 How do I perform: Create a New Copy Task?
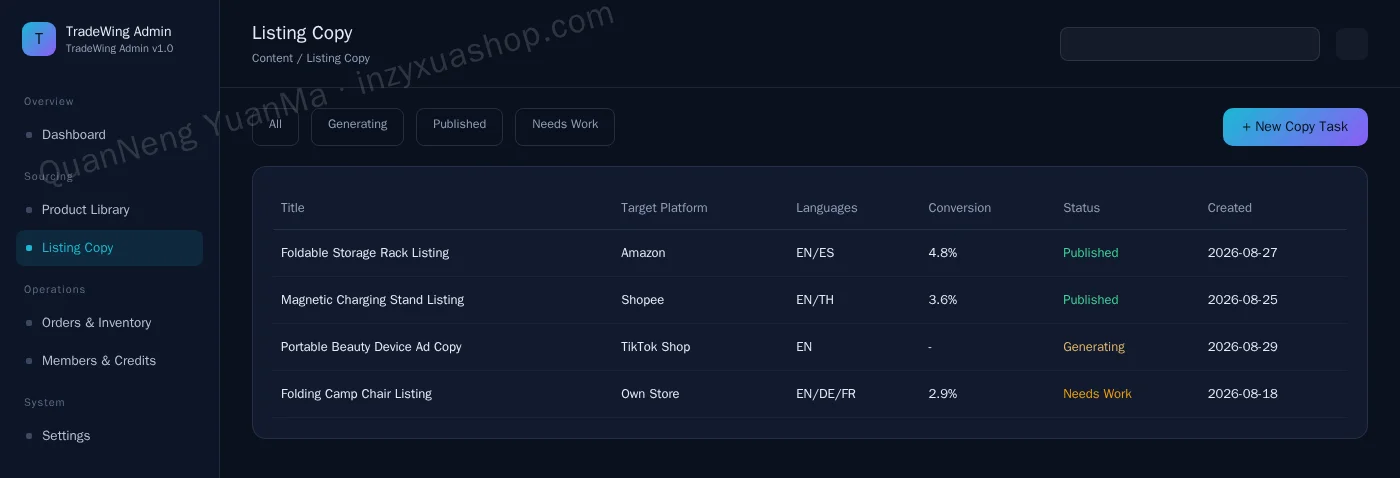coord(1295,127)
